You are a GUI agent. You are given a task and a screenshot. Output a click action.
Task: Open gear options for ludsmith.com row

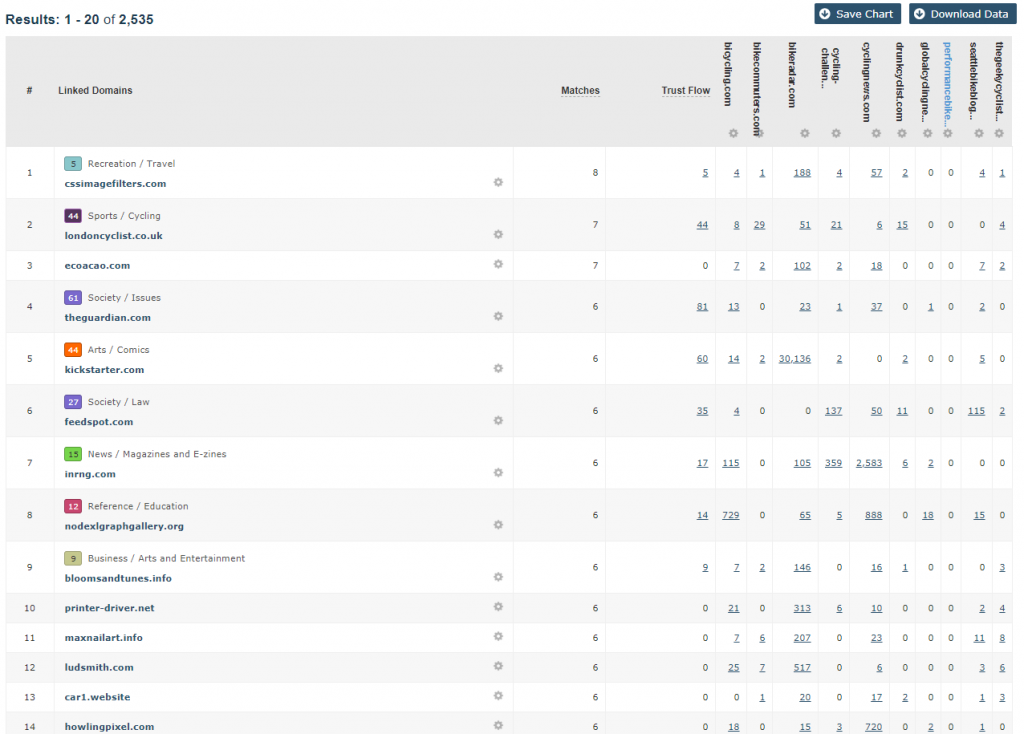pos(498,666)
